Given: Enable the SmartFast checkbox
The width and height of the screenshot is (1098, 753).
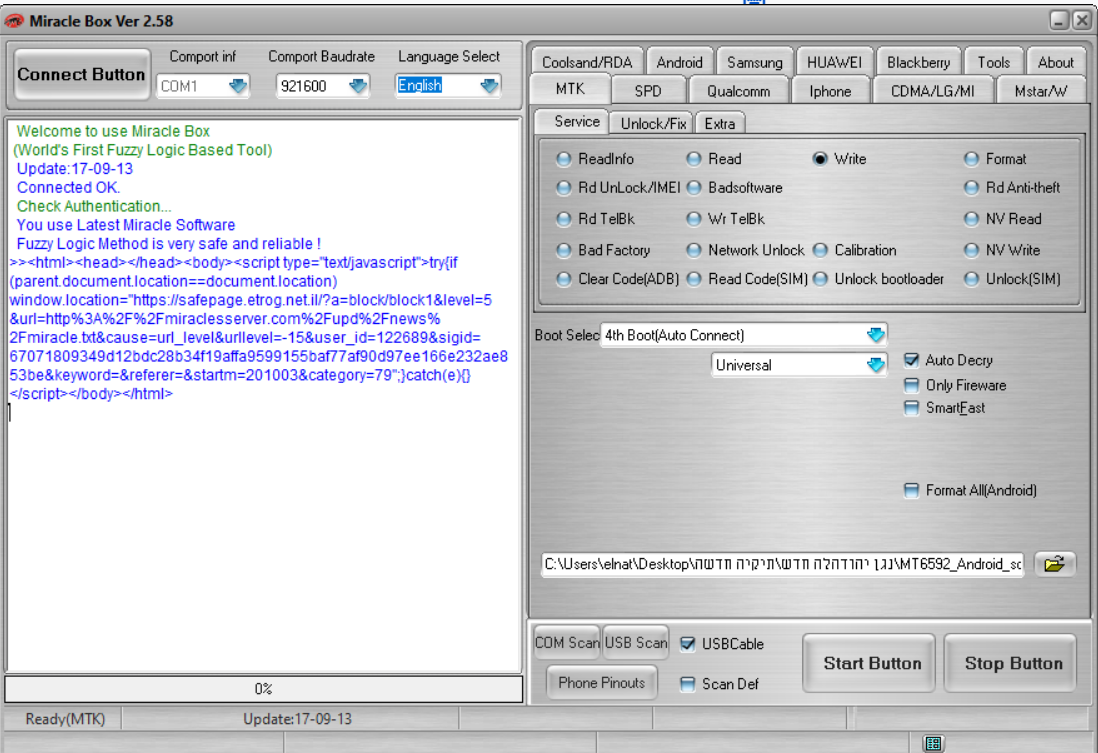Looking at the screenshot, I should tap(911, 408).
